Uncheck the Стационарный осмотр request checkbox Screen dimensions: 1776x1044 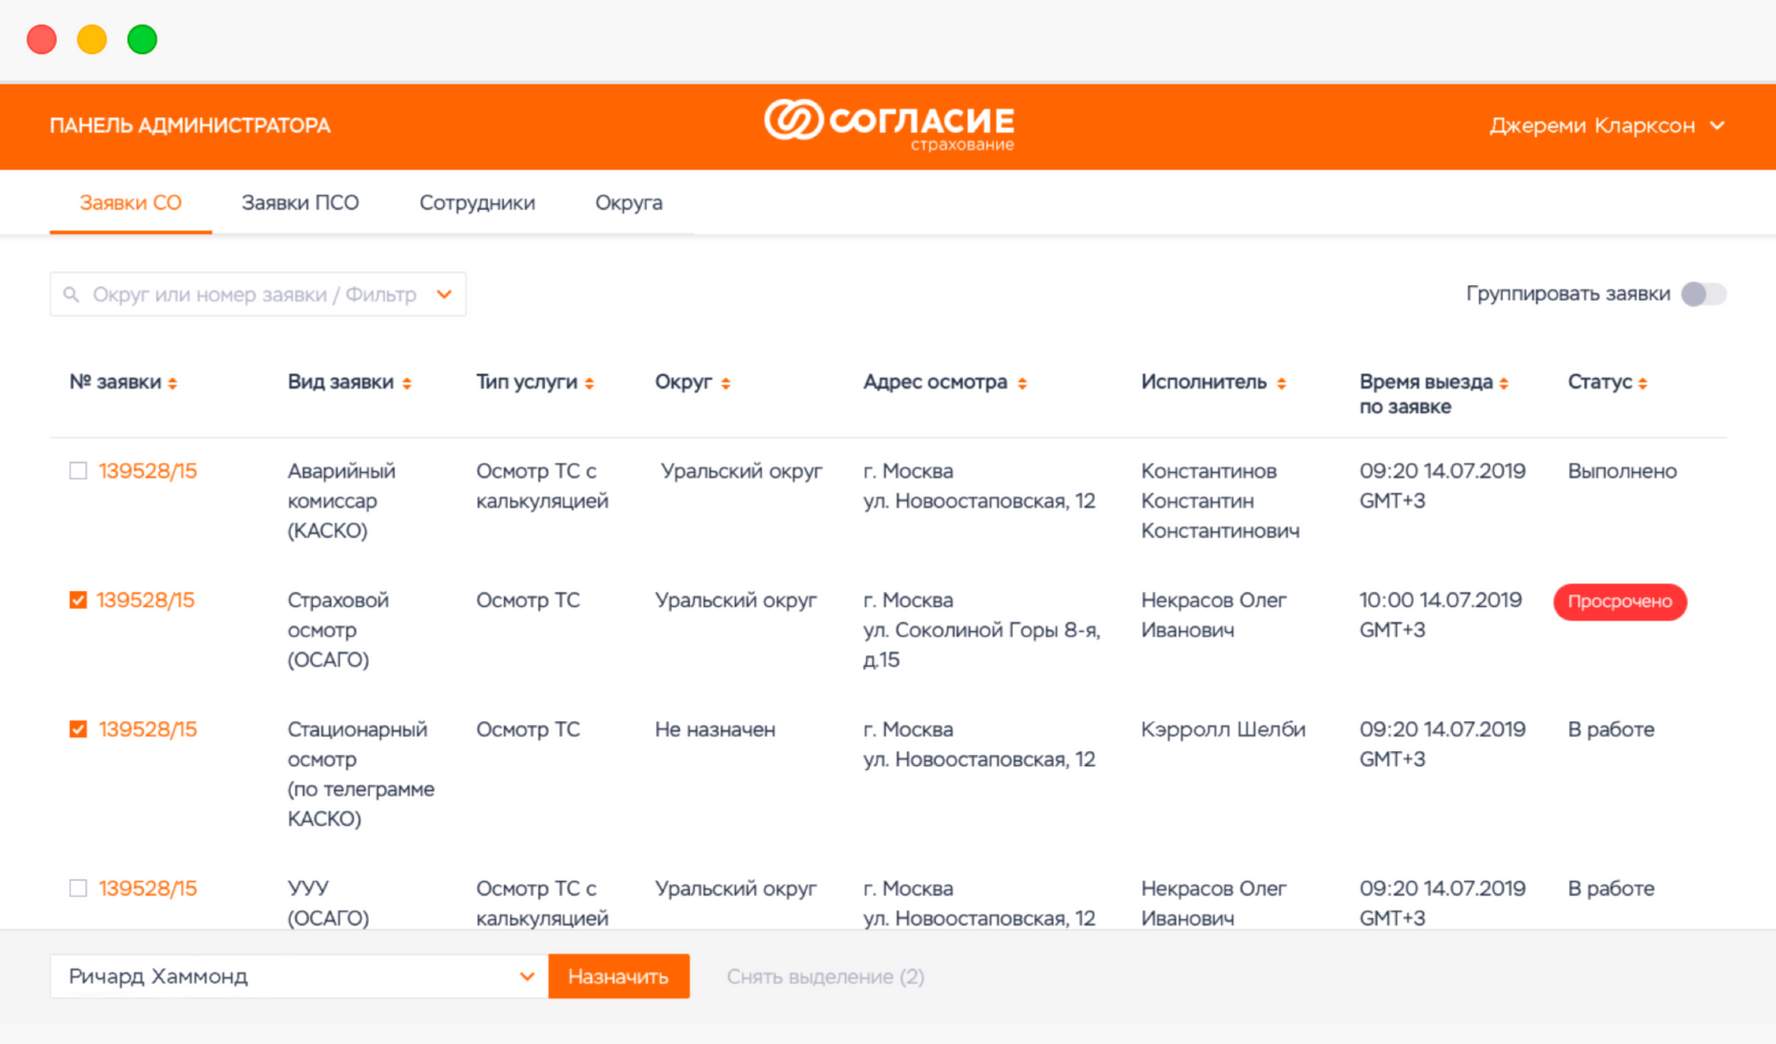(x=78, y=729)
